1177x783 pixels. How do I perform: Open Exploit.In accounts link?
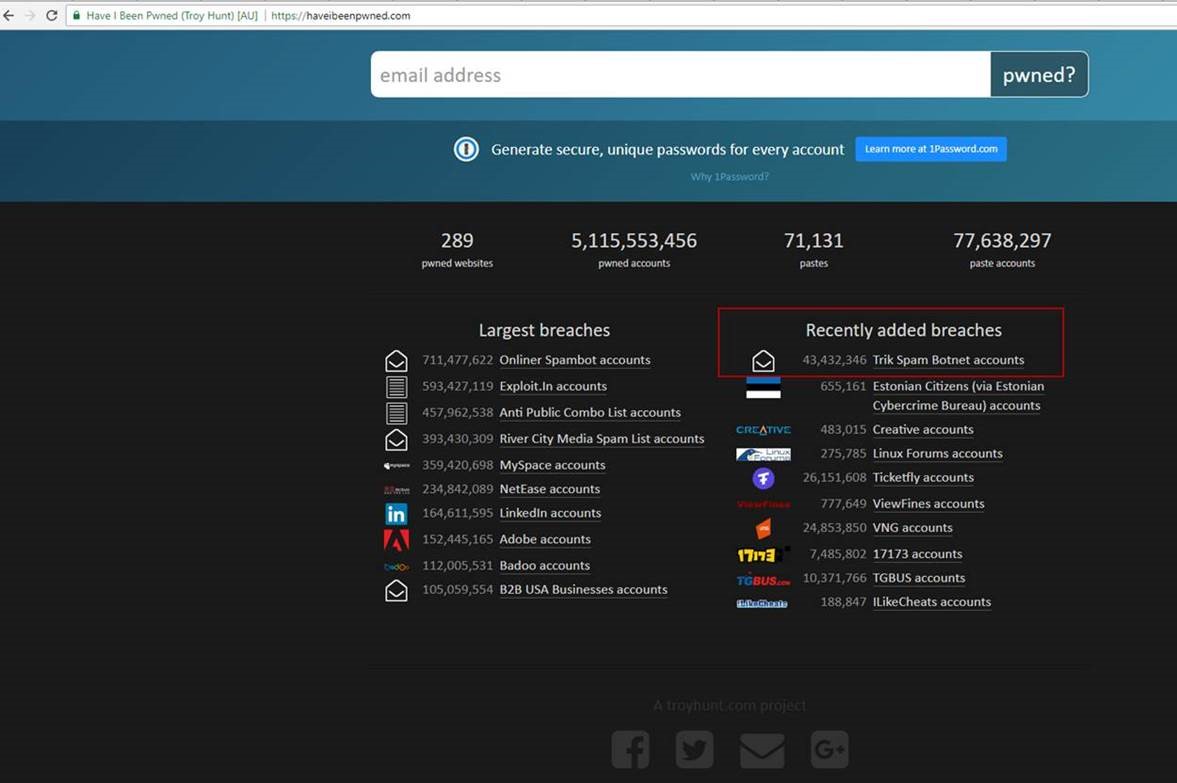[x=553, y=387]
